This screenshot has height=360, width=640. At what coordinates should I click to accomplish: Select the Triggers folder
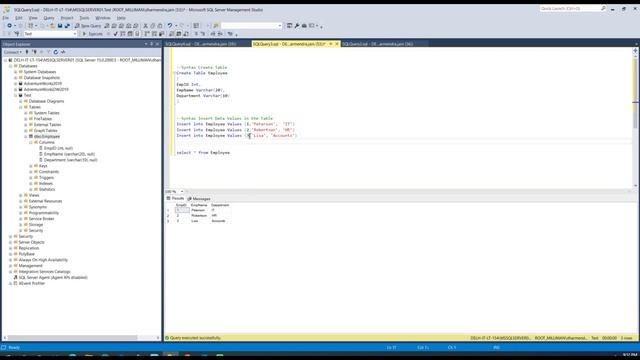(46, 178)
